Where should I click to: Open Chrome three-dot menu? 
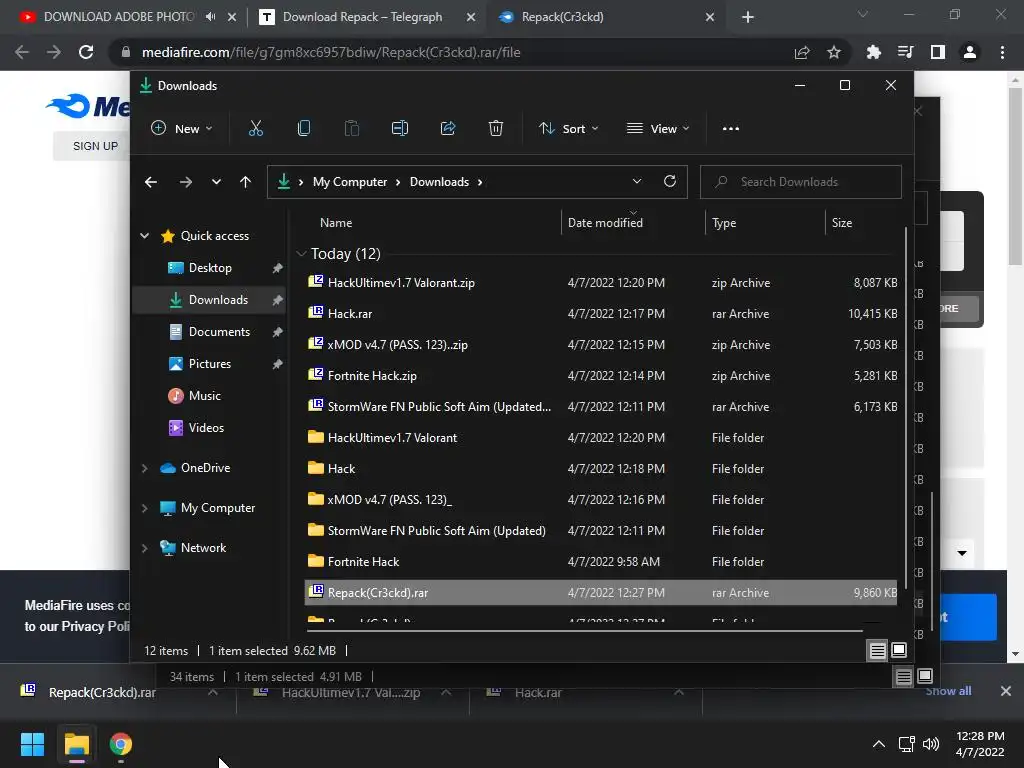click(1002, 52)
